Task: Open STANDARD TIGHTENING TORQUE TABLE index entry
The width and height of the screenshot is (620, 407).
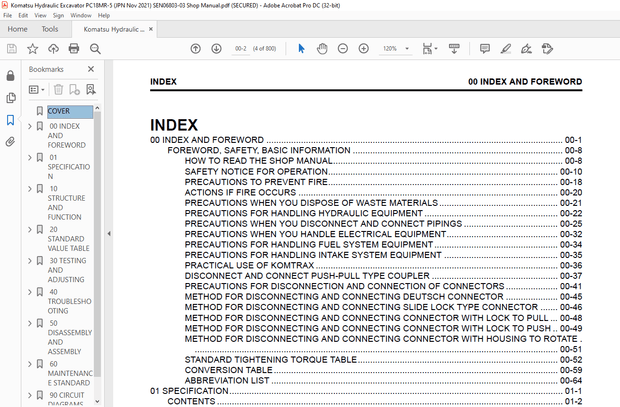Action: coord(271,360)
